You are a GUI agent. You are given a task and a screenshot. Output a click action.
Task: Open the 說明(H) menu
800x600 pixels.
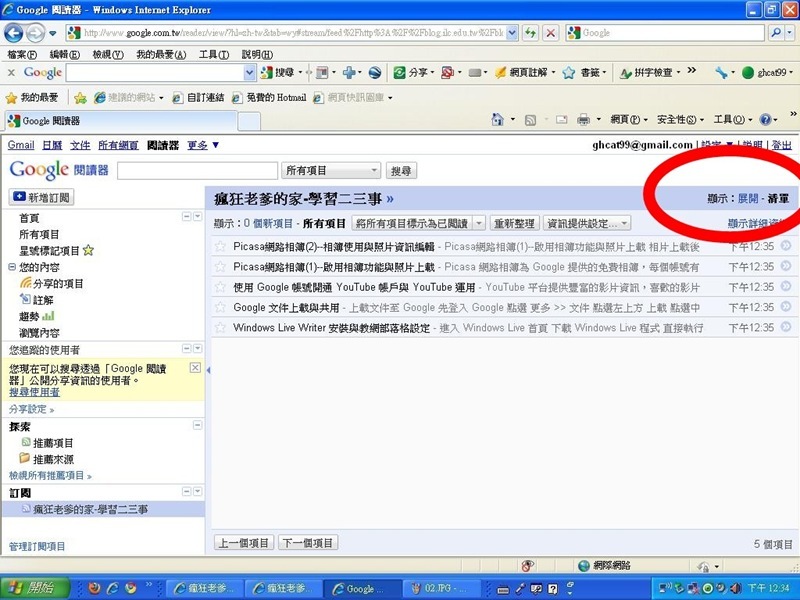257,55
